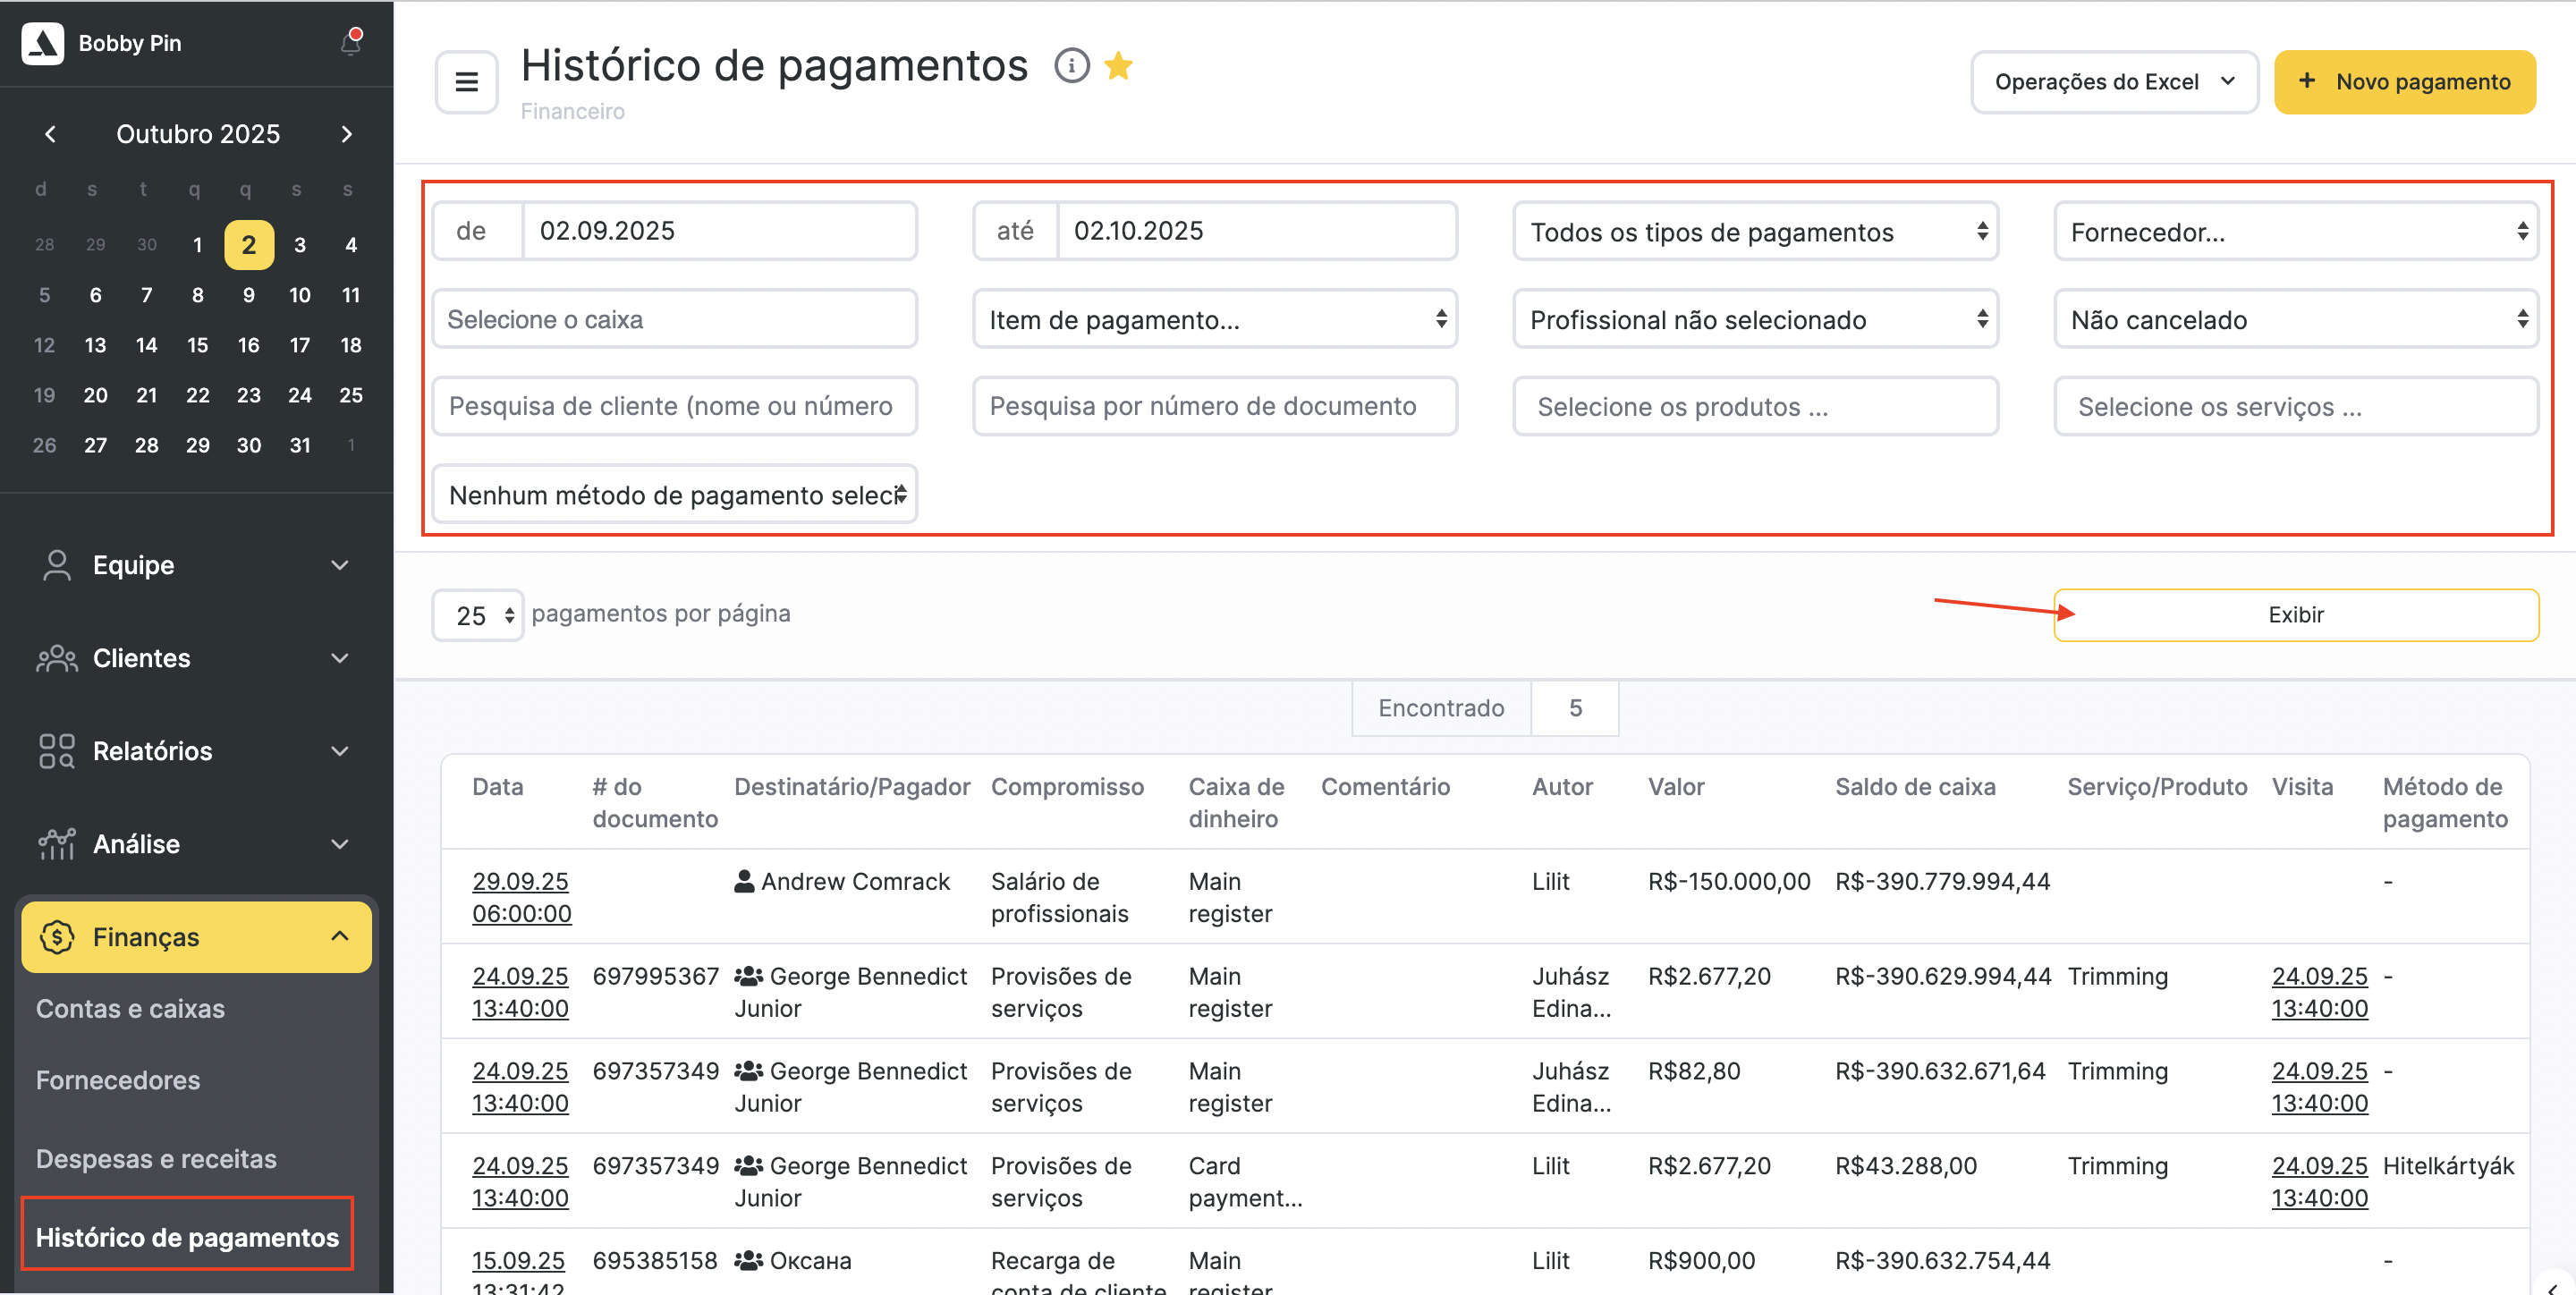The height and width of the screenshot is (1295, 2576).
Task: Click the client search input field
Action: (674, 406)
